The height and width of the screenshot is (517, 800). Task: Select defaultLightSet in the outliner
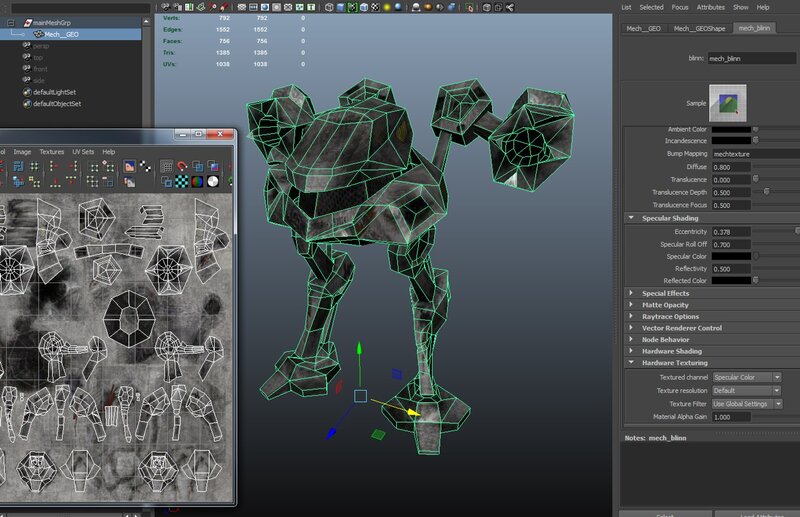[56, 92]
